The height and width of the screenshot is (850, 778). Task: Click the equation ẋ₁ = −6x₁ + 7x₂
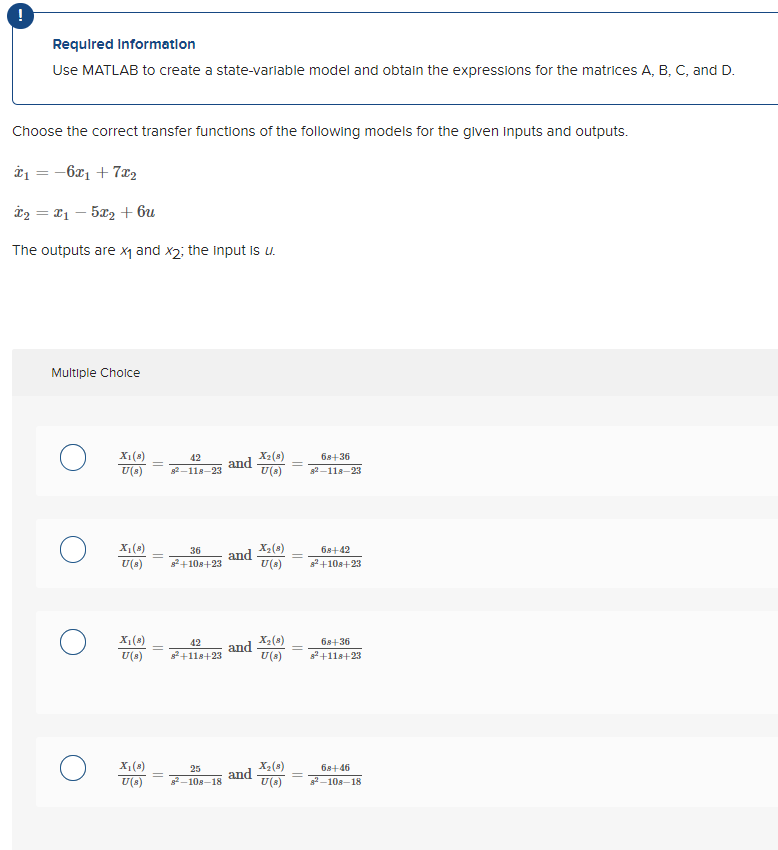pyautogui.click(x=73, y=173)
